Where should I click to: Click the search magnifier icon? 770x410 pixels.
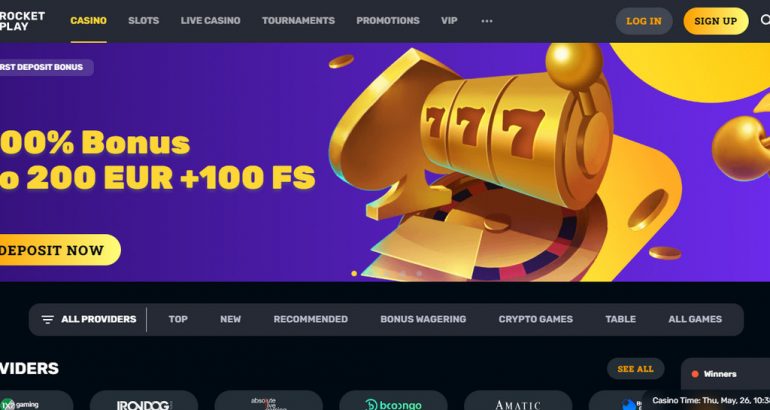click(x=765, y=21)
